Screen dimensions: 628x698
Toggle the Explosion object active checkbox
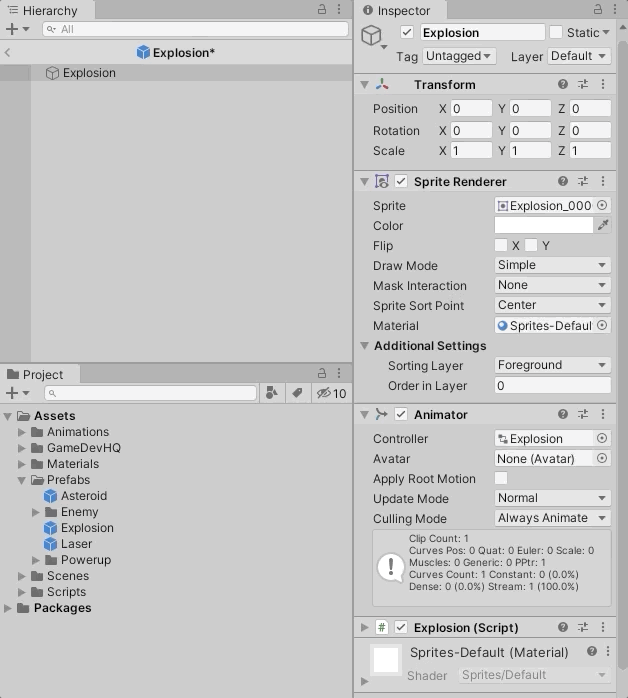tap(406, 32)
